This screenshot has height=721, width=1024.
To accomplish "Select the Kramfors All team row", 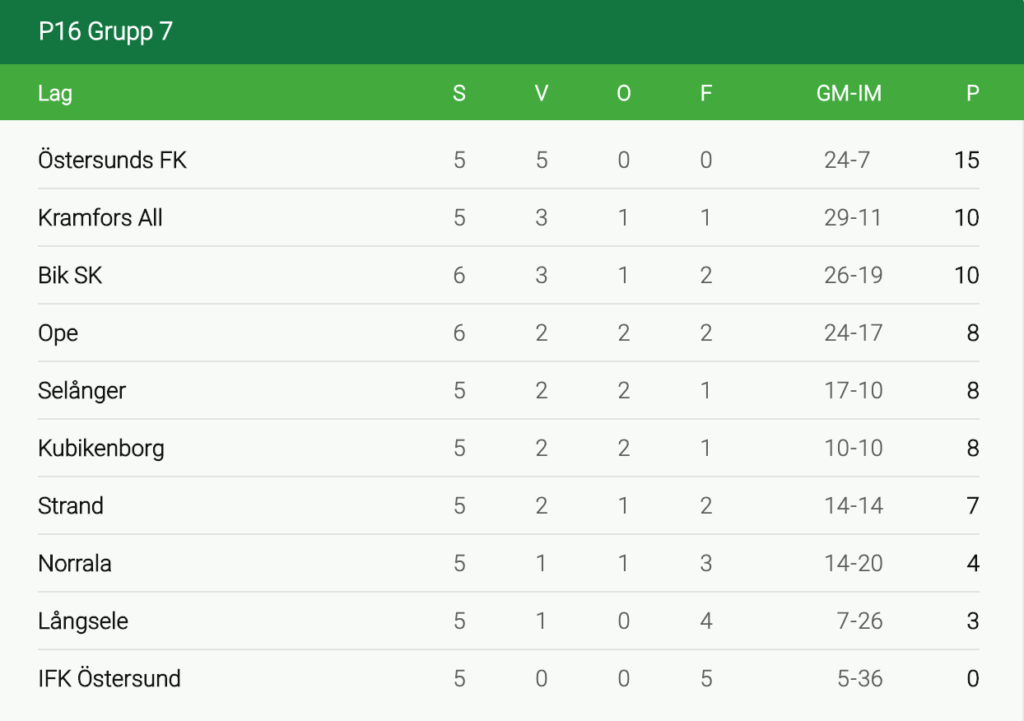I will pos(100,218).
